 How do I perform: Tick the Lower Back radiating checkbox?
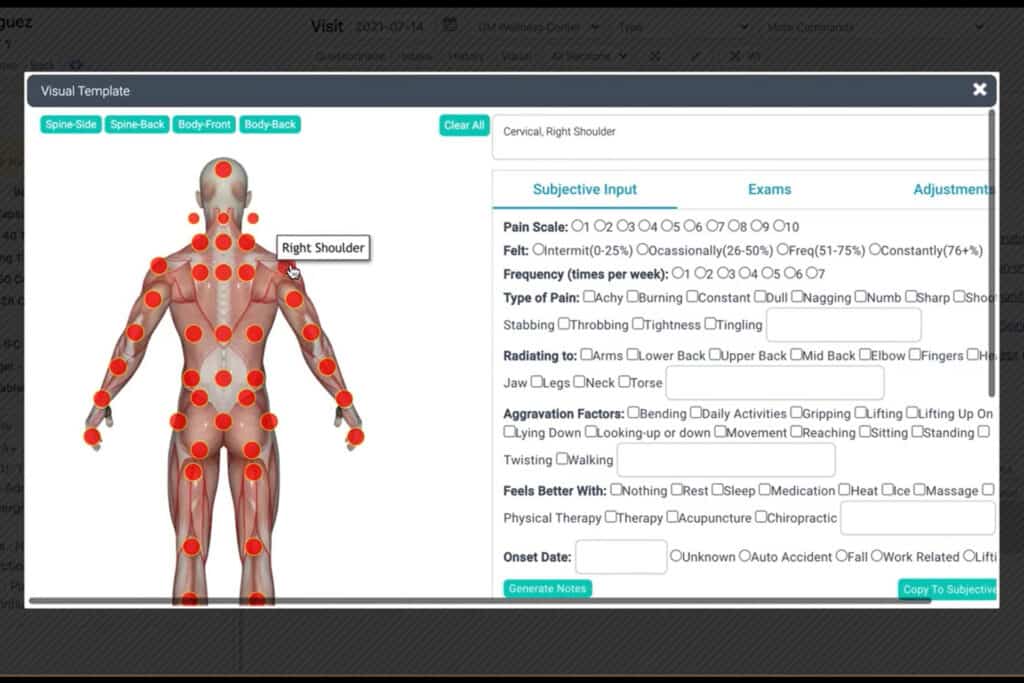[x=633, y=355]
